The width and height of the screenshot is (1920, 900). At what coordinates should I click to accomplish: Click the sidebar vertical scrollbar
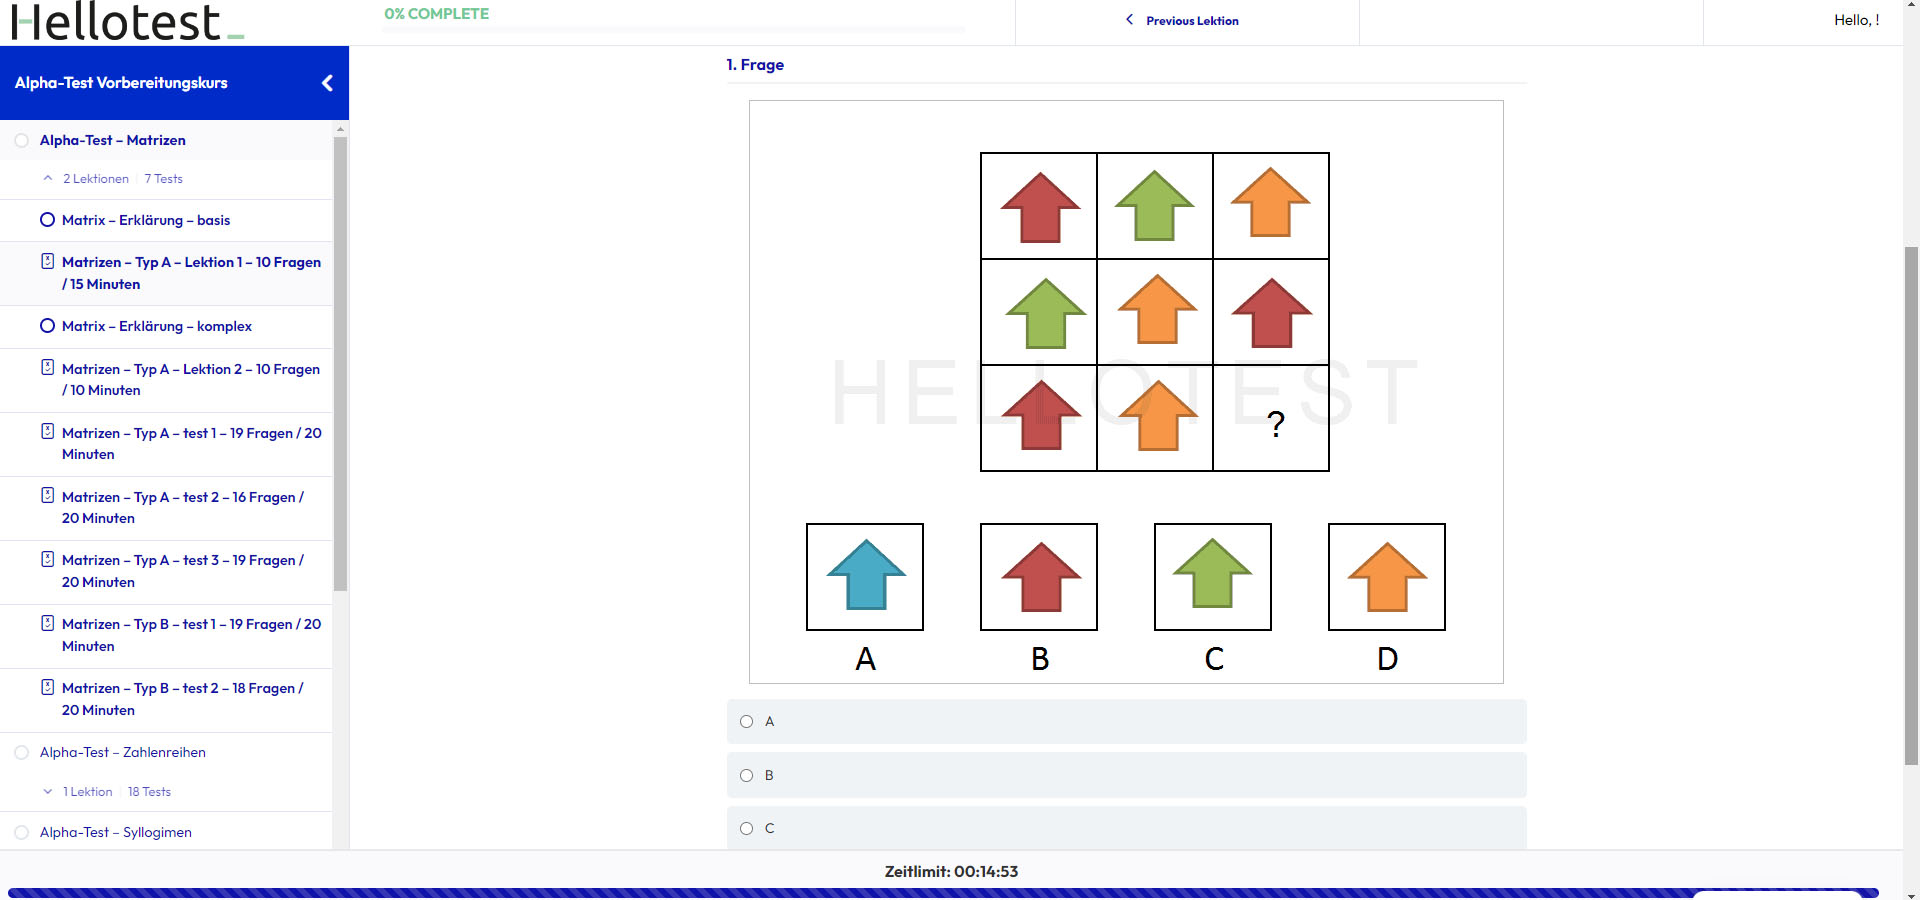340,364
